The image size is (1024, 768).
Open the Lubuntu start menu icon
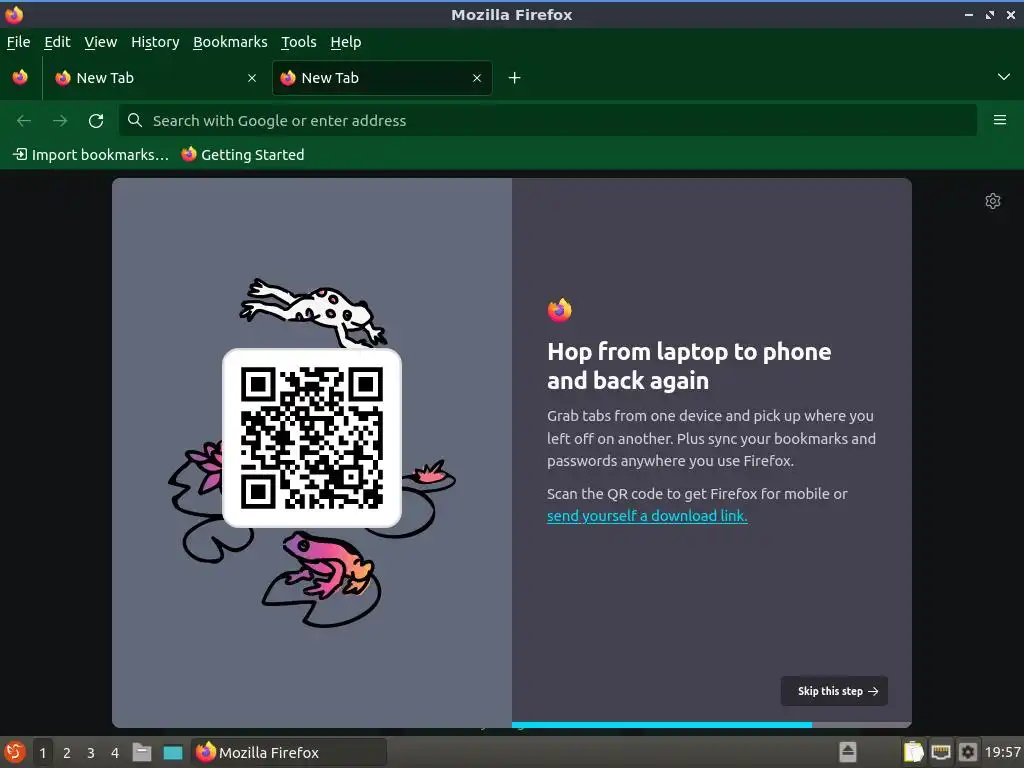coord(14,752)
